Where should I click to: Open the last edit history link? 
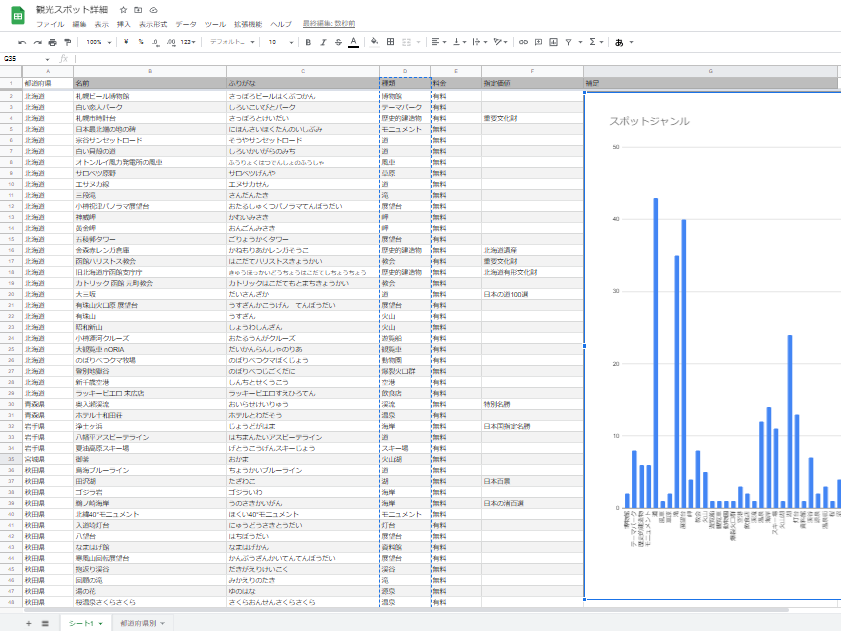point(327,23)
